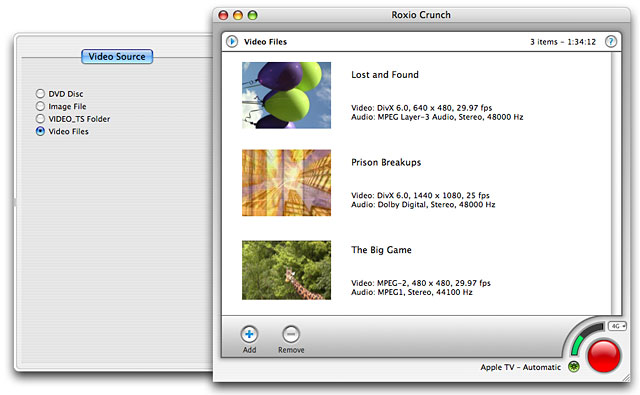Close the Roxio Crunch window with red button
This screenshot has height=395, width=640.
(x=223, y=16)
